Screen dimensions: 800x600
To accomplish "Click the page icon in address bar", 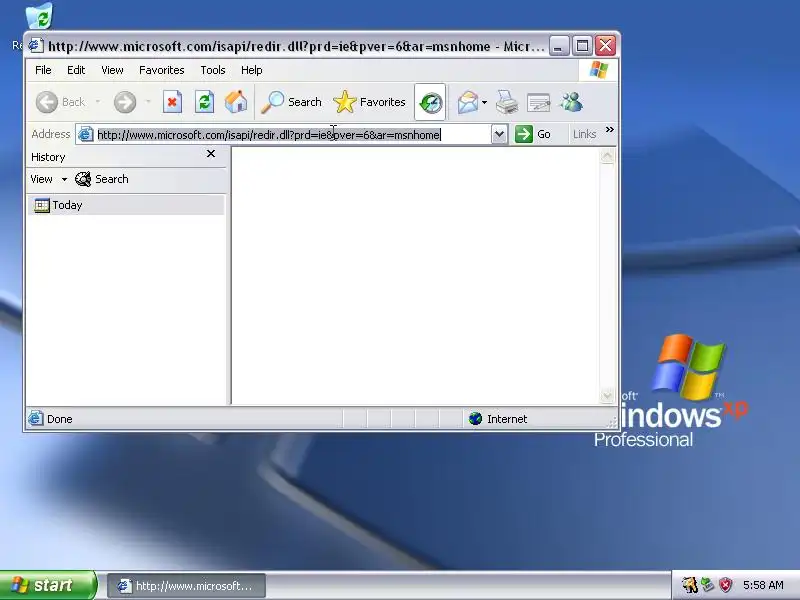I will (x=85, y=134).
